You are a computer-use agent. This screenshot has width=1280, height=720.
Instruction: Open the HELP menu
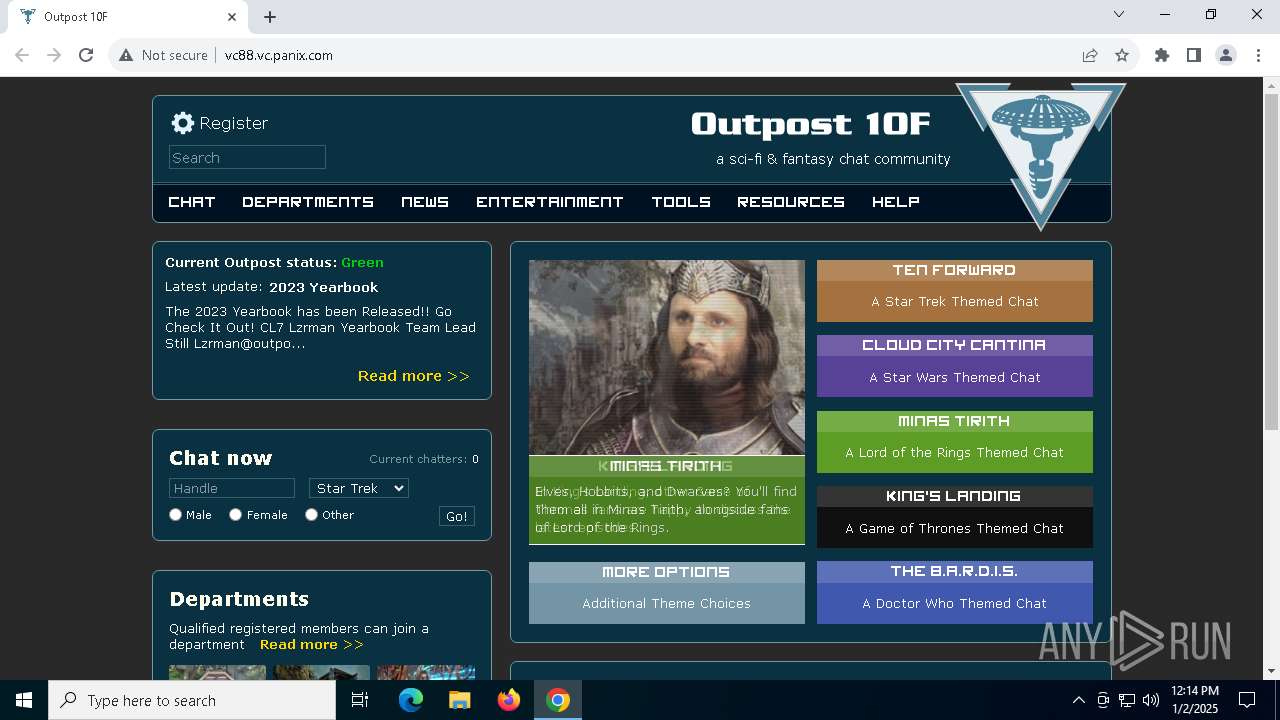tap(896, 202)
